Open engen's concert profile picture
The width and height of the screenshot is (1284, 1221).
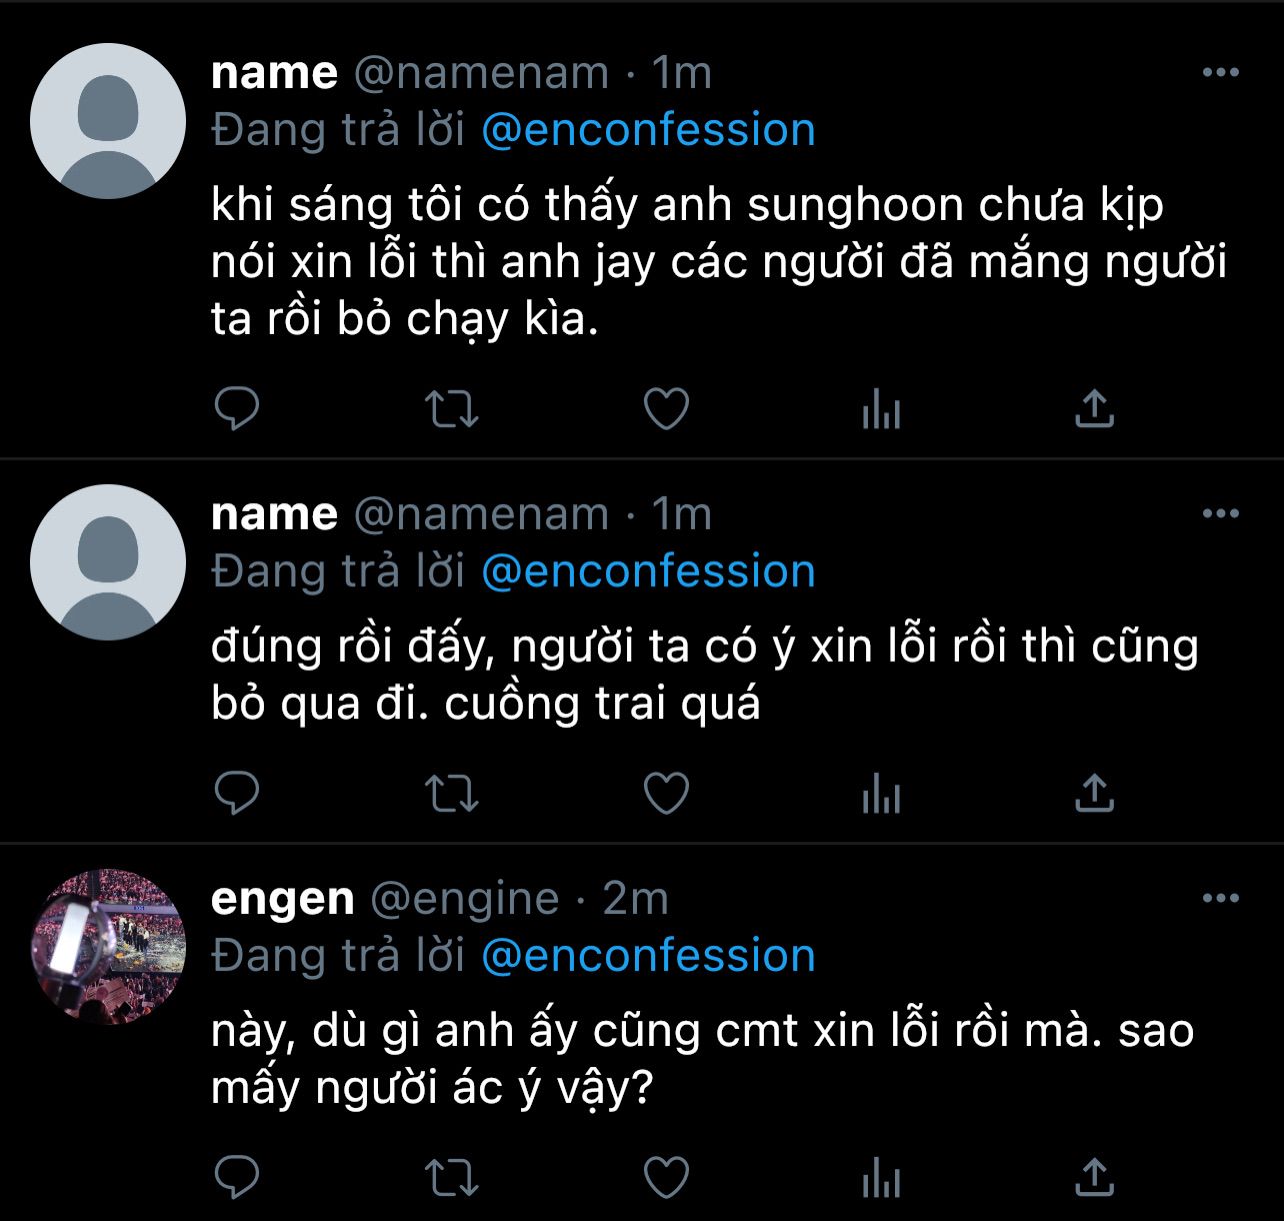click(108, 946)
